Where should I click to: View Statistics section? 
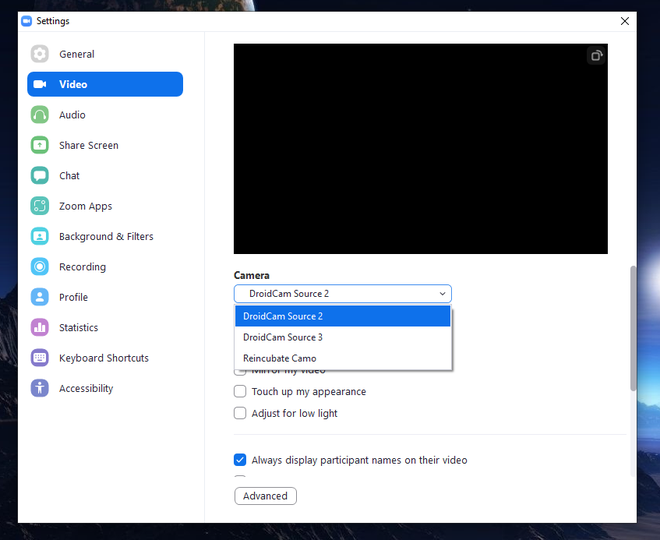pos(105,327)
